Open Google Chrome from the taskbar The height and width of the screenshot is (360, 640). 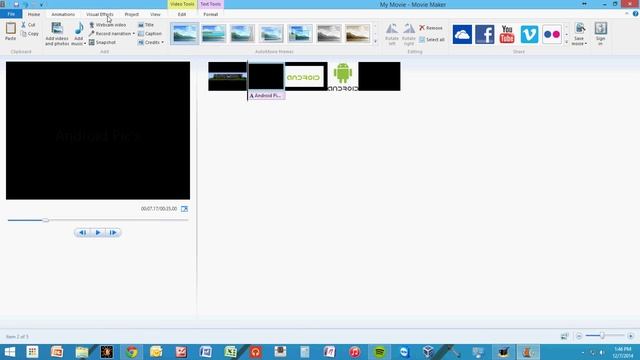[131, 352]
